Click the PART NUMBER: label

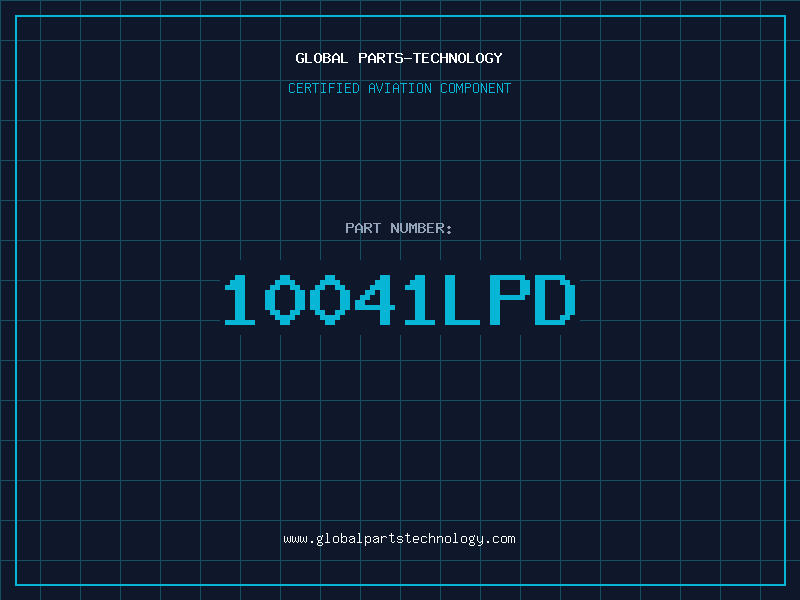point(399,228)
